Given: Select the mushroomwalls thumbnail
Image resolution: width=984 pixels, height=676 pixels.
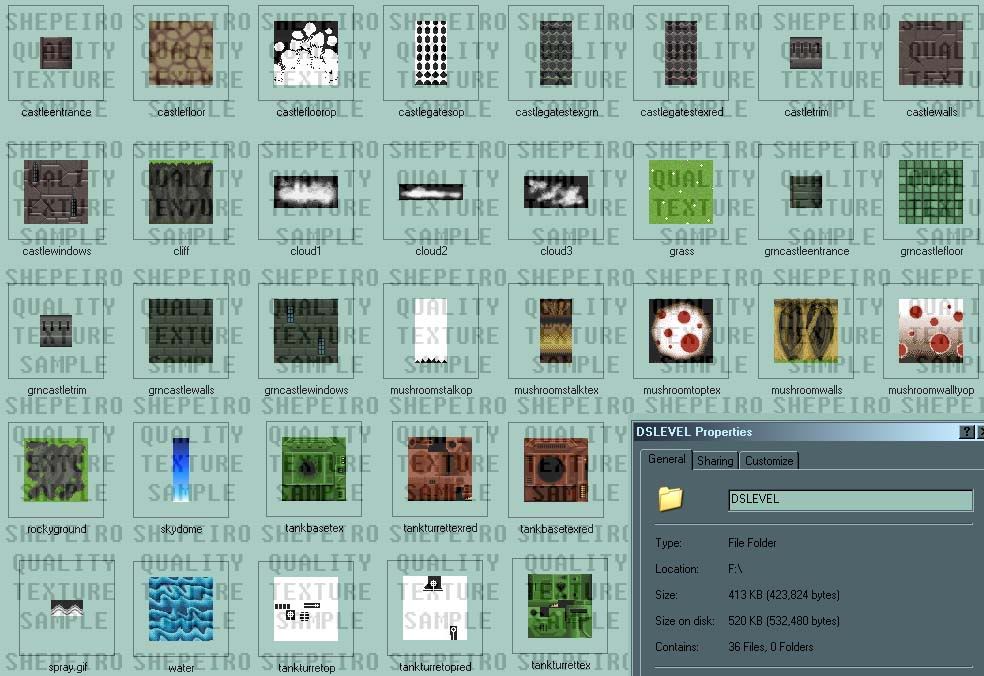Looking at the screenshot, I should tap(806, 331).
